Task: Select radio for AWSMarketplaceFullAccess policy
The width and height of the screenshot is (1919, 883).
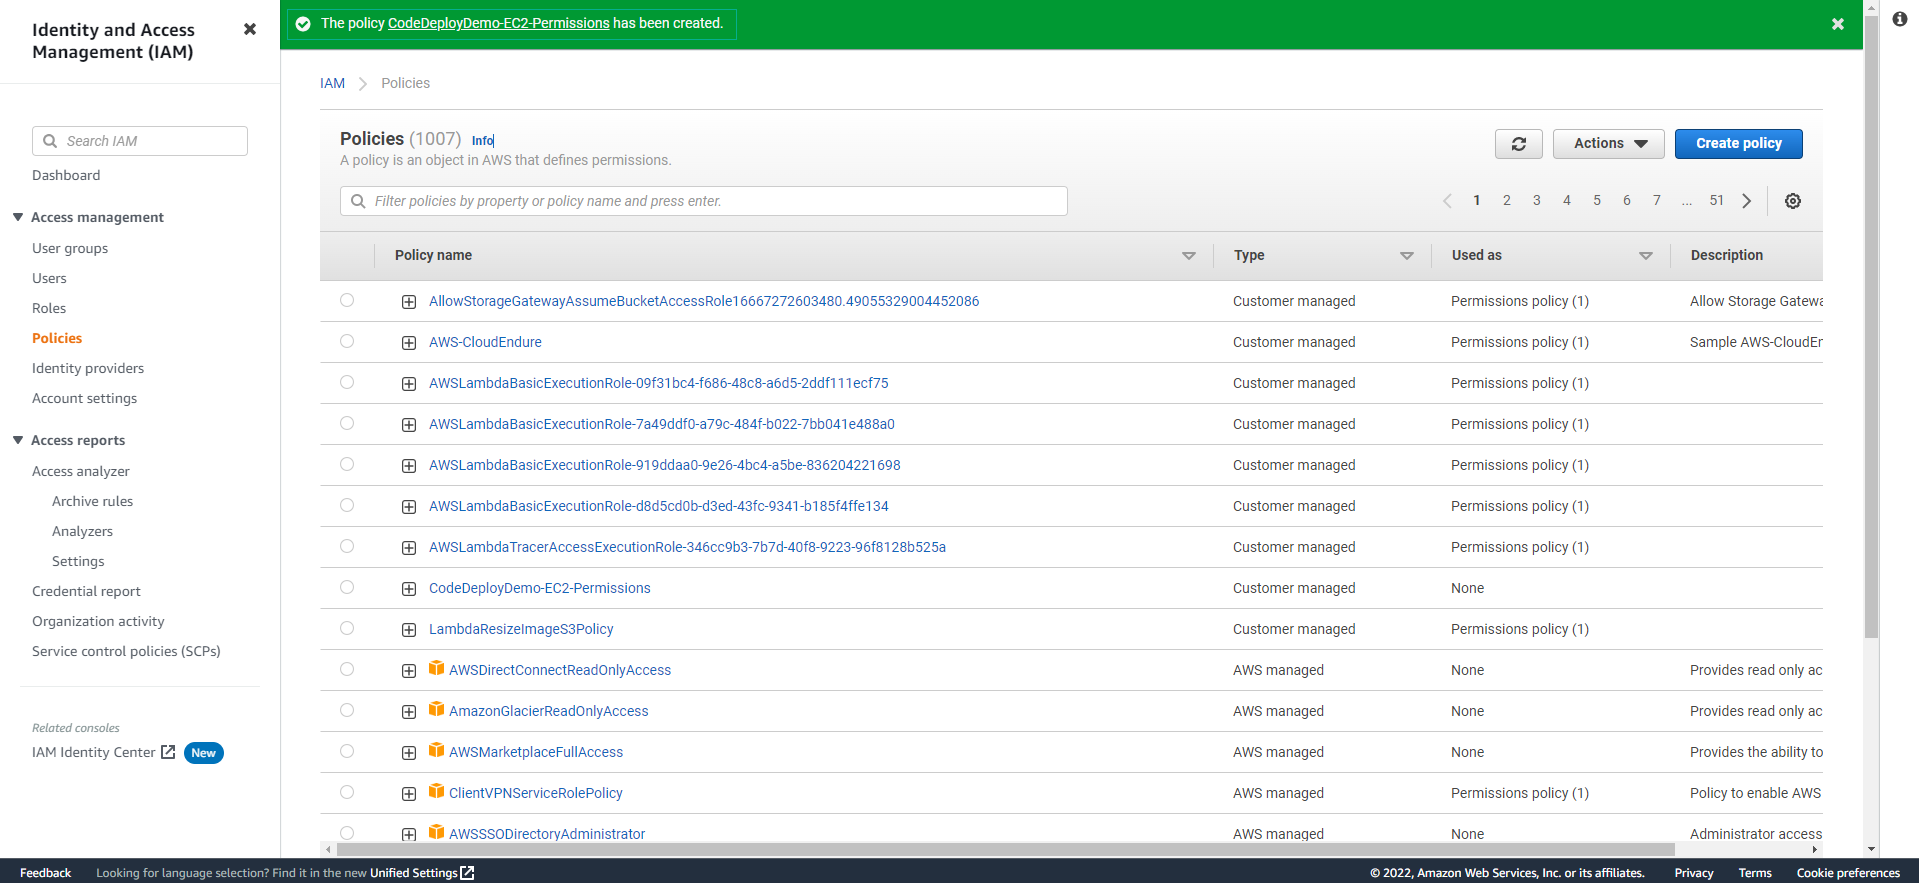Action: tap(347, 751)
